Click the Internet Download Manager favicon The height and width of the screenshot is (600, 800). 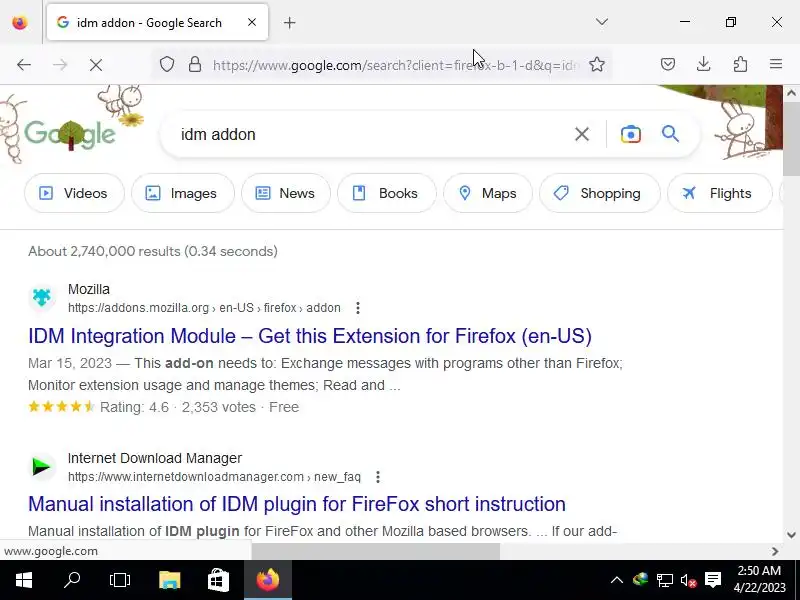[42, 466]
